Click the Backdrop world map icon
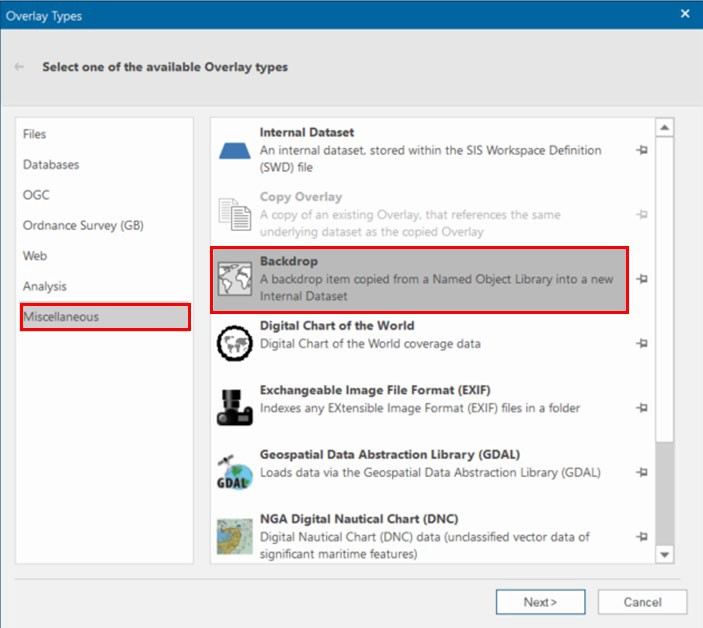 235,279
